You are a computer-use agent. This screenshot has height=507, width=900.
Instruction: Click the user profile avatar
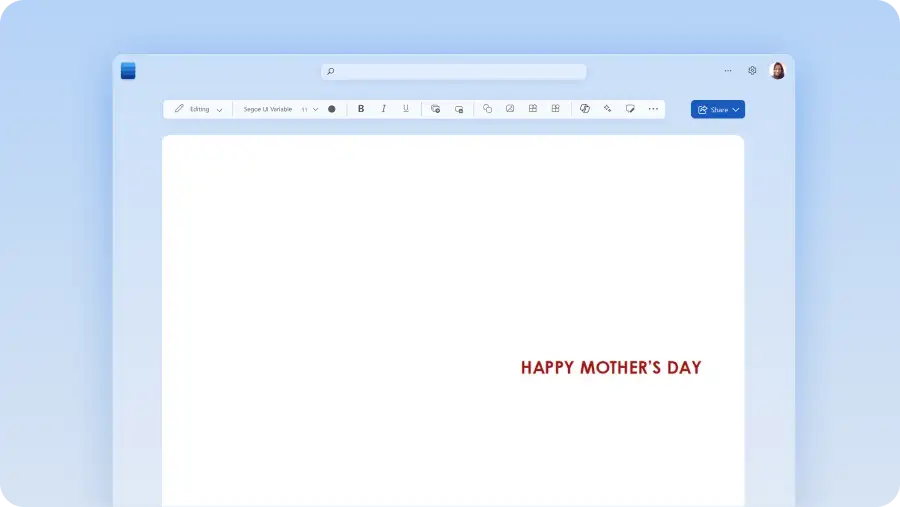click(777, 71)
